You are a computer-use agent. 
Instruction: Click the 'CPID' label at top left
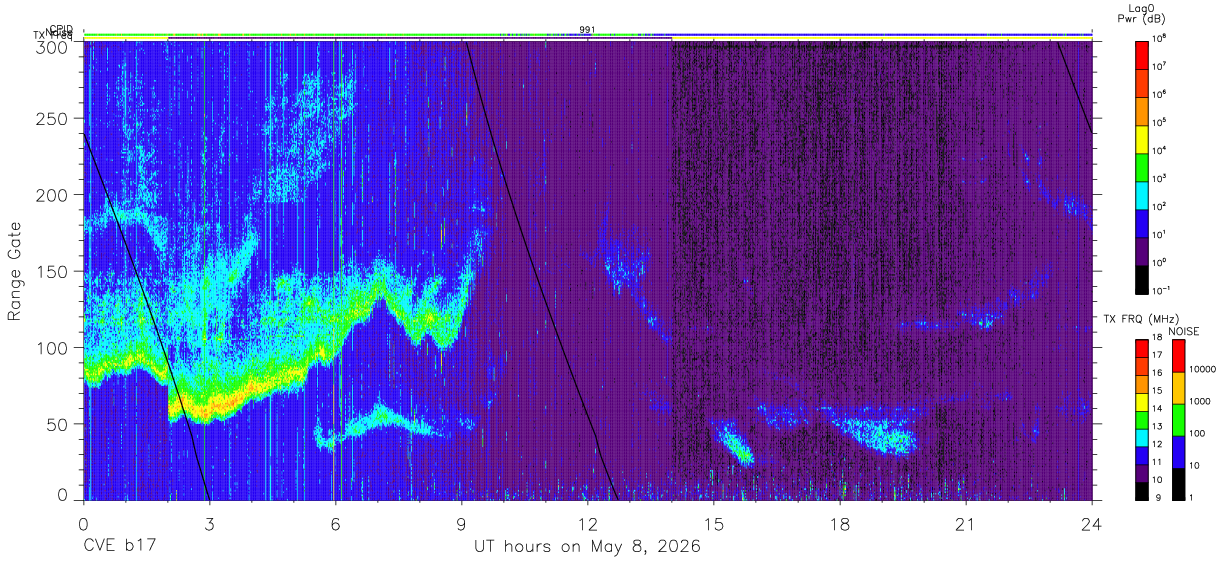click(61, 29)
